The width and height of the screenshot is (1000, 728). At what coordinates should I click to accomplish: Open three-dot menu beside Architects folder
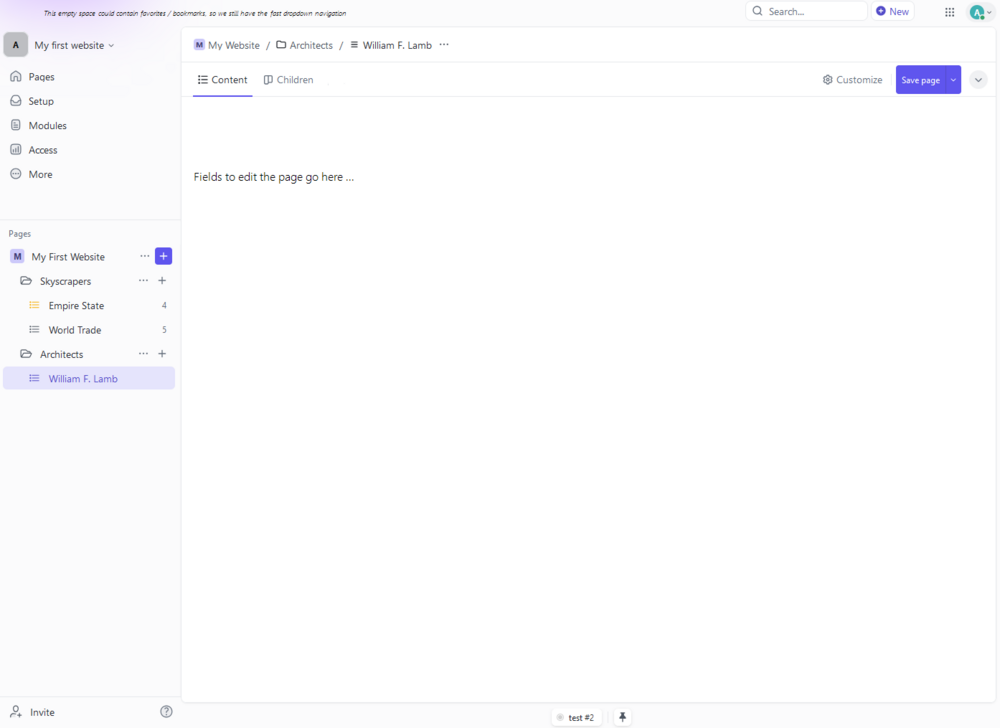click(143, 354)
